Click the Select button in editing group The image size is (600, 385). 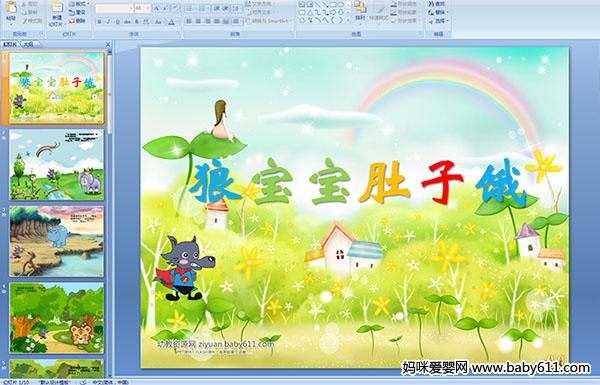pos(437,21)
